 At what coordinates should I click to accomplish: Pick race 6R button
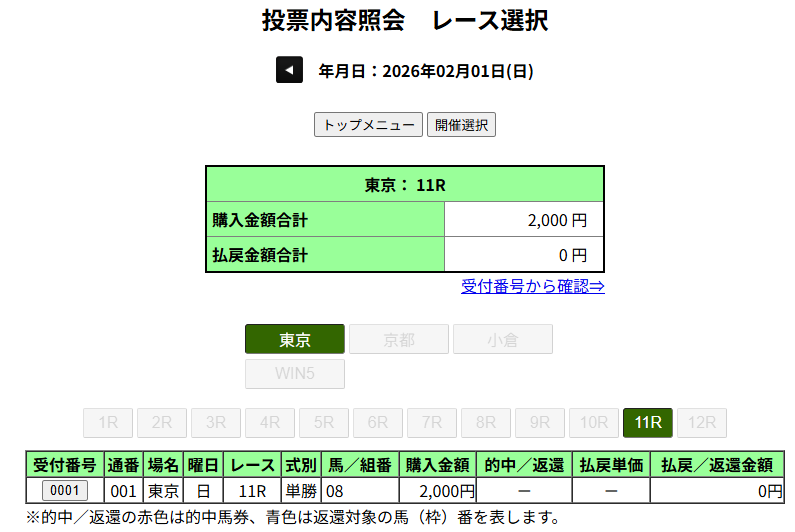[378, 423]
